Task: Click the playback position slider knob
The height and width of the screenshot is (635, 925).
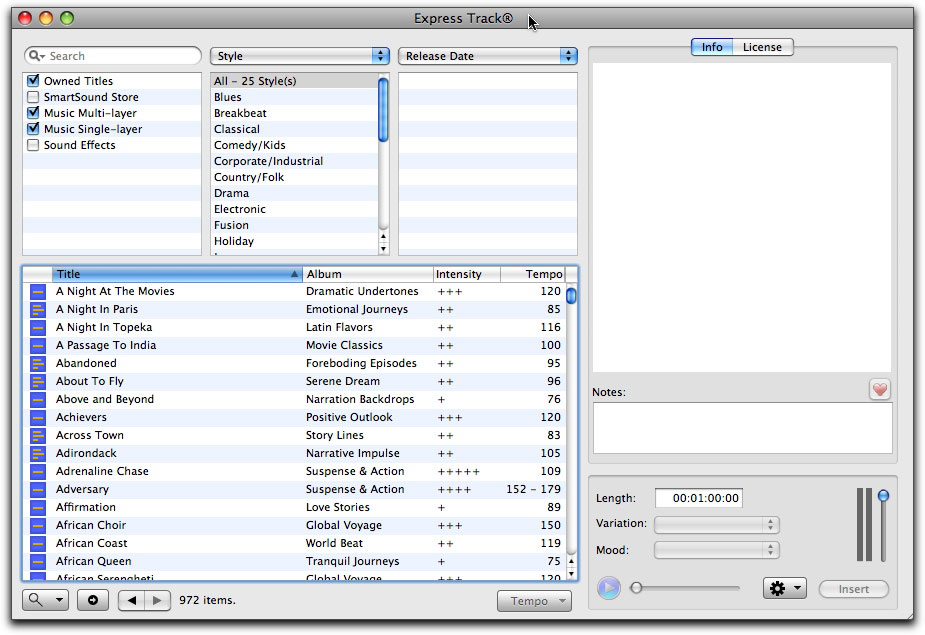Action: pyautogui.click(x=636, y=588)
